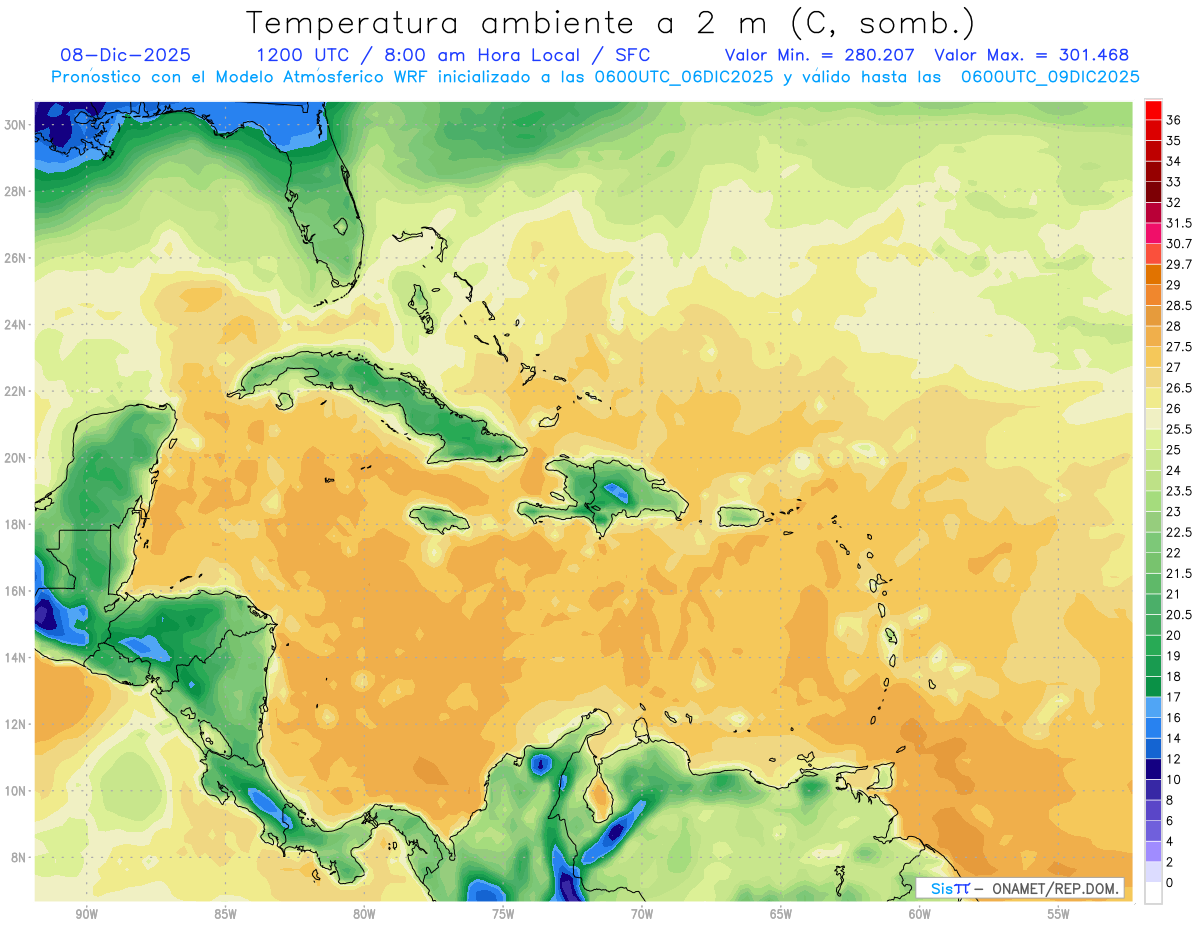Click the 75W longitude label
Viewport: 1200px width, 927px height.
503,914
